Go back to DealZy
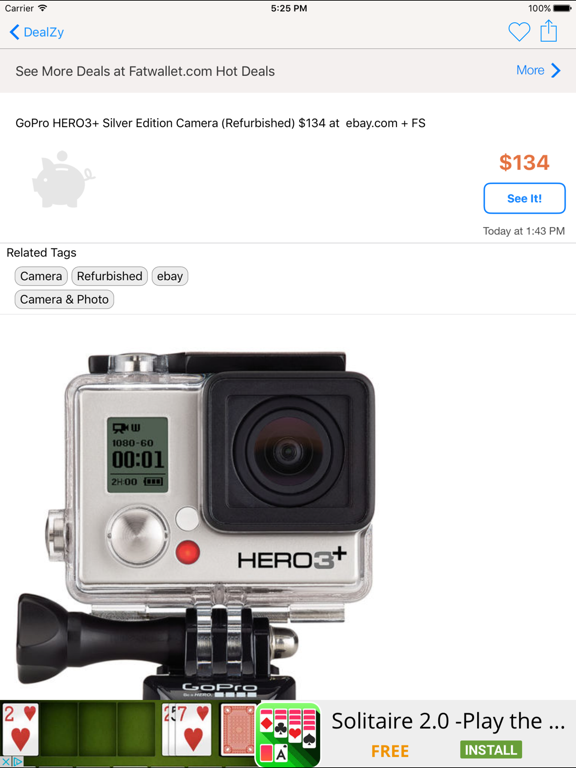 coord(44,32)
